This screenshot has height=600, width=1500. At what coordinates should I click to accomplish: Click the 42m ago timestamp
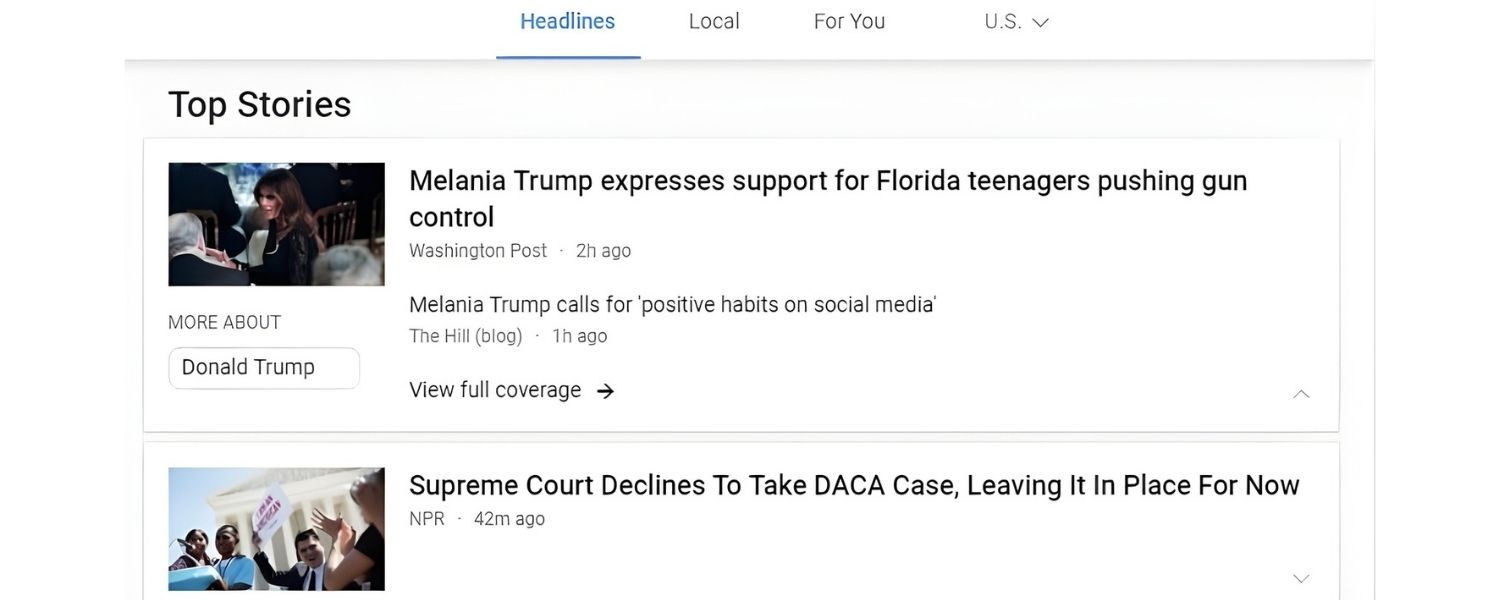click(x=508, y=518)
